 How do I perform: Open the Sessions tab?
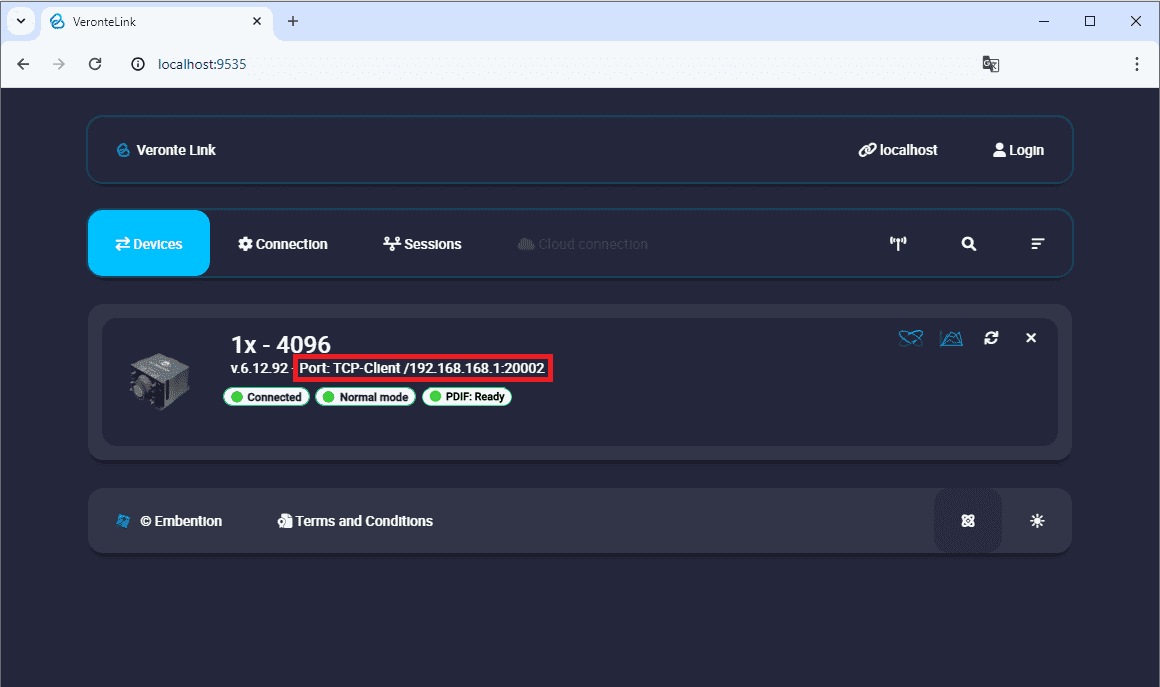point(422,244)
